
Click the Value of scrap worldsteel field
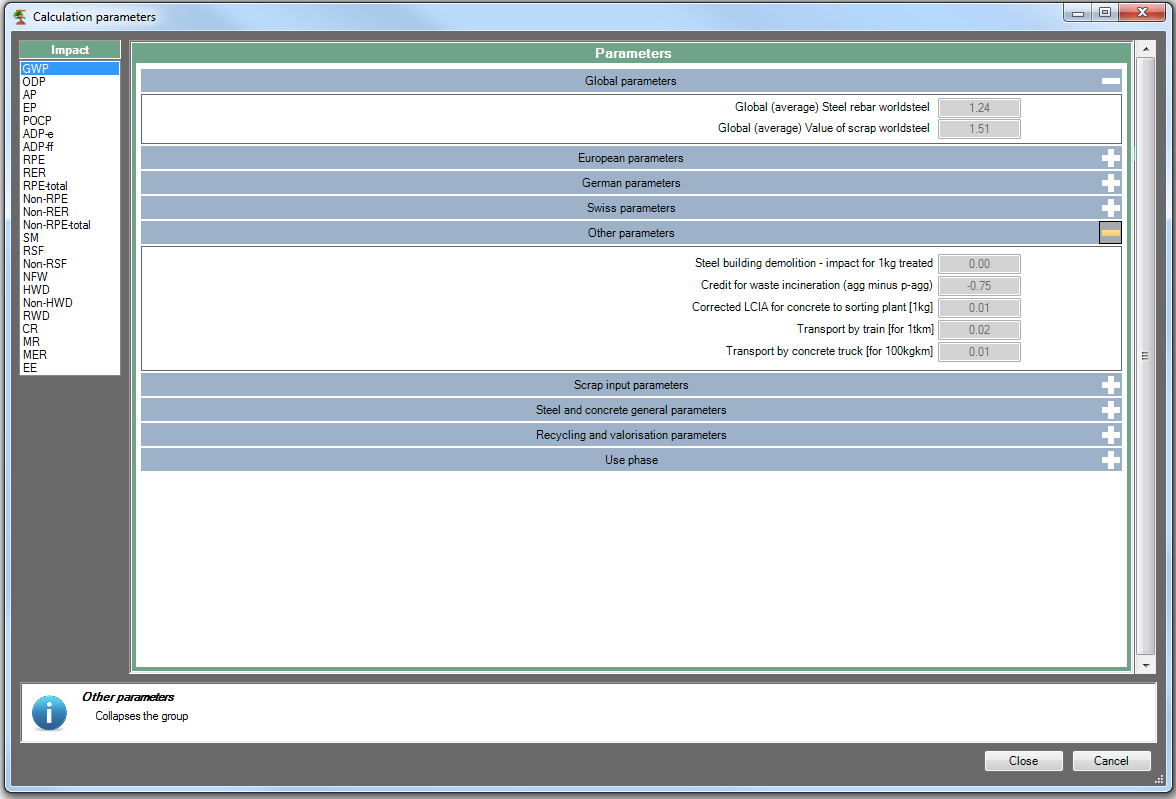tap(979, 129)
